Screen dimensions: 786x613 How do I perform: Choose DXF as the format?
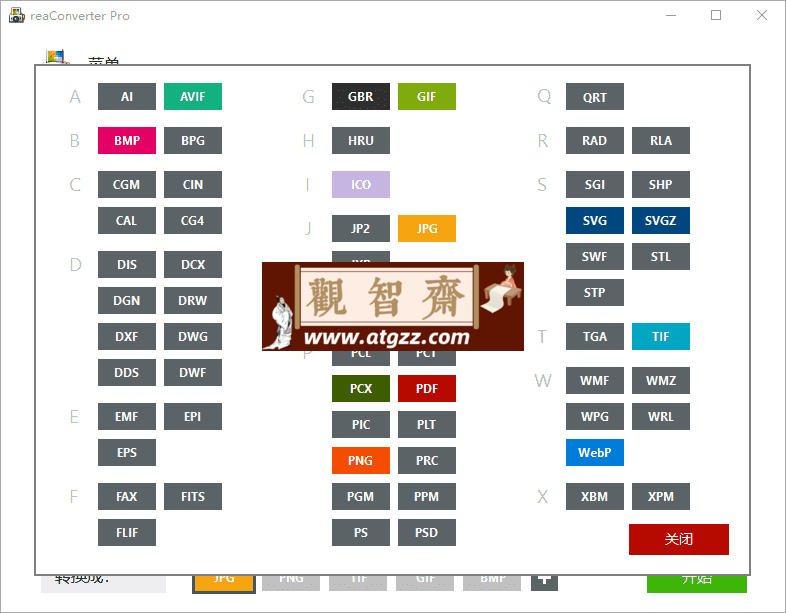(x=127, y=336)
